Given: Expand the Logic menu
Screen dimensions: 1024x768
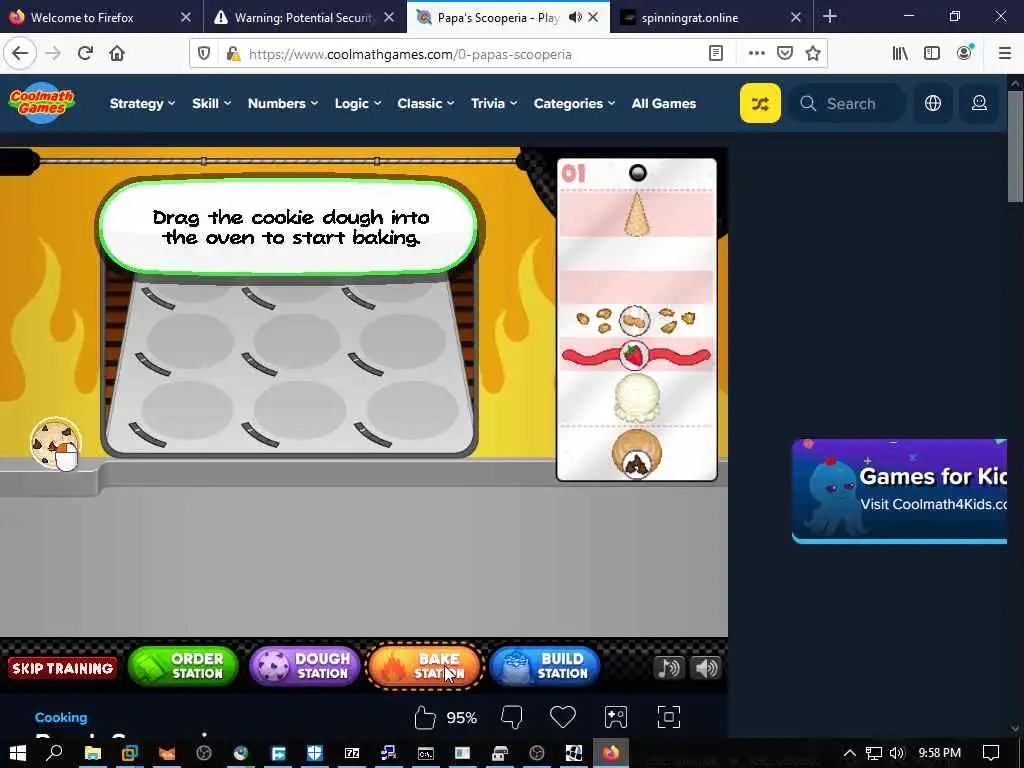Looking at the screenshot, I should [x=358, y=103].
